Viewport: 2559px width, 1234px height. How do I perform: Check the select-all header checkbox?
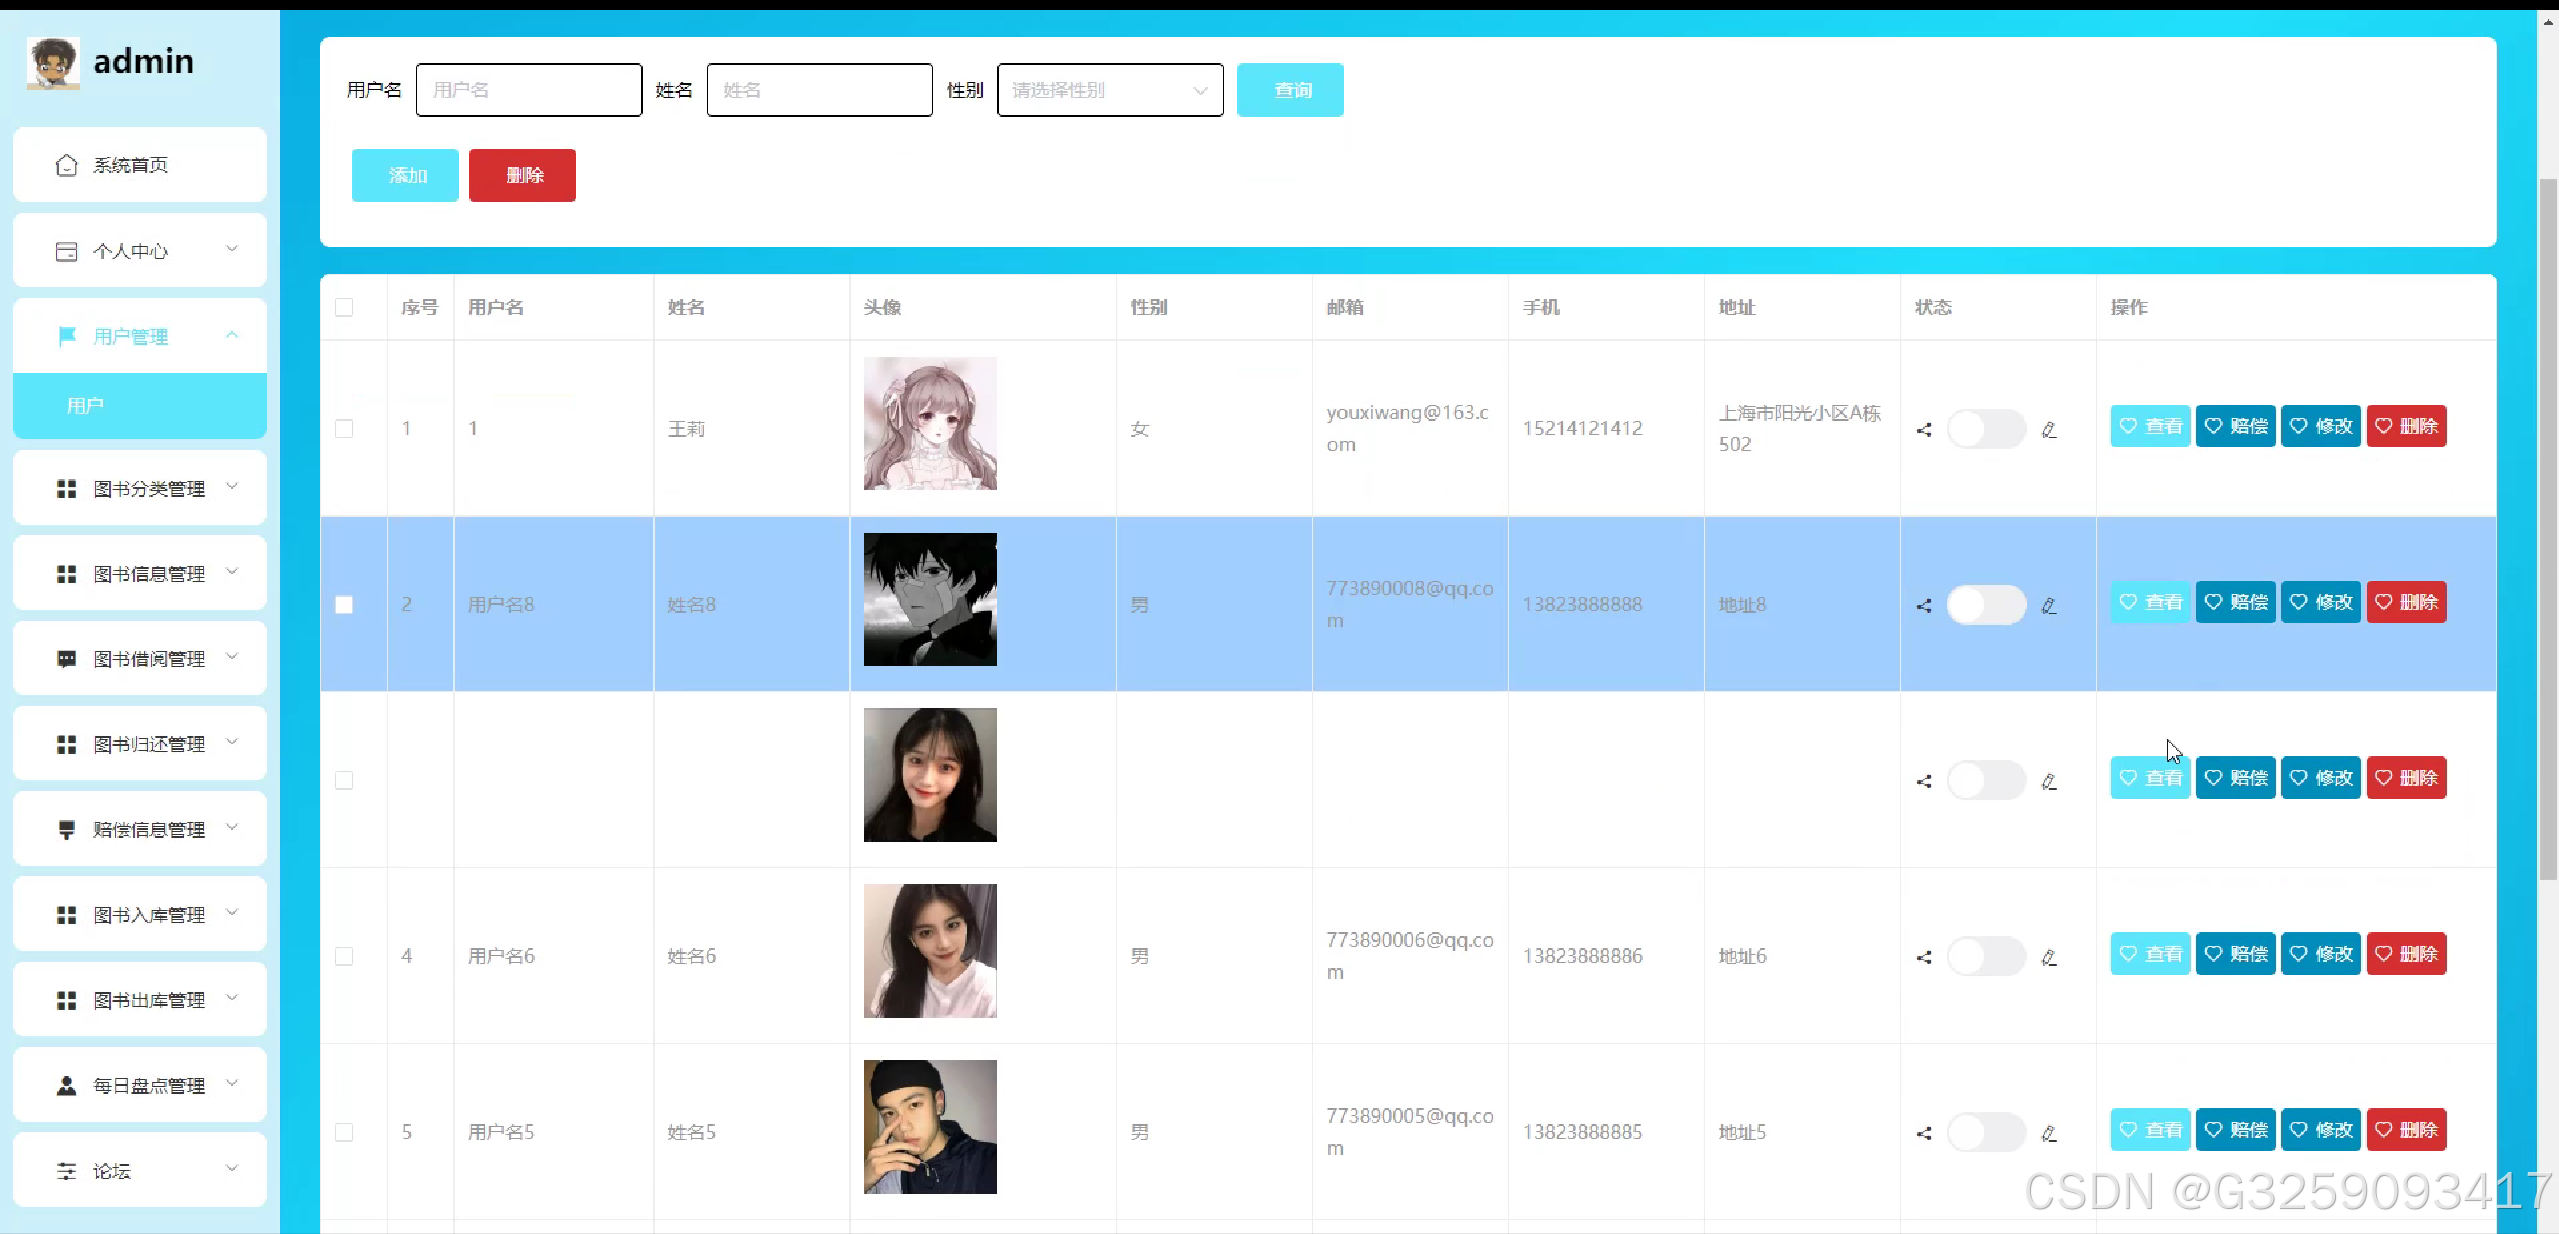344,307
